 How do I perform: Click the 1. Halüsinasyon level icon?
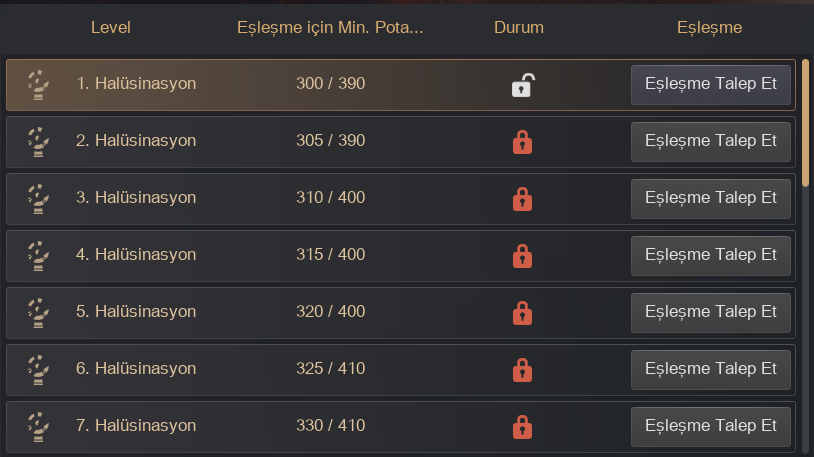pos(38,85)
